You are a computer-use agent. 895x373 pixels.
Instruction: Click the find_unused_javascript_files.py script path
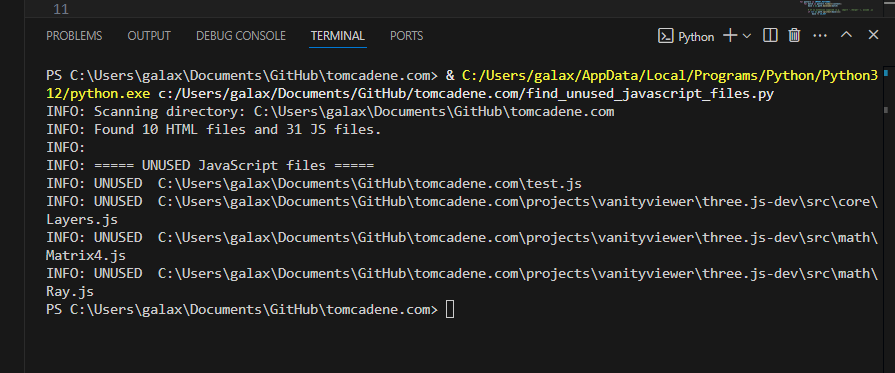466,94
